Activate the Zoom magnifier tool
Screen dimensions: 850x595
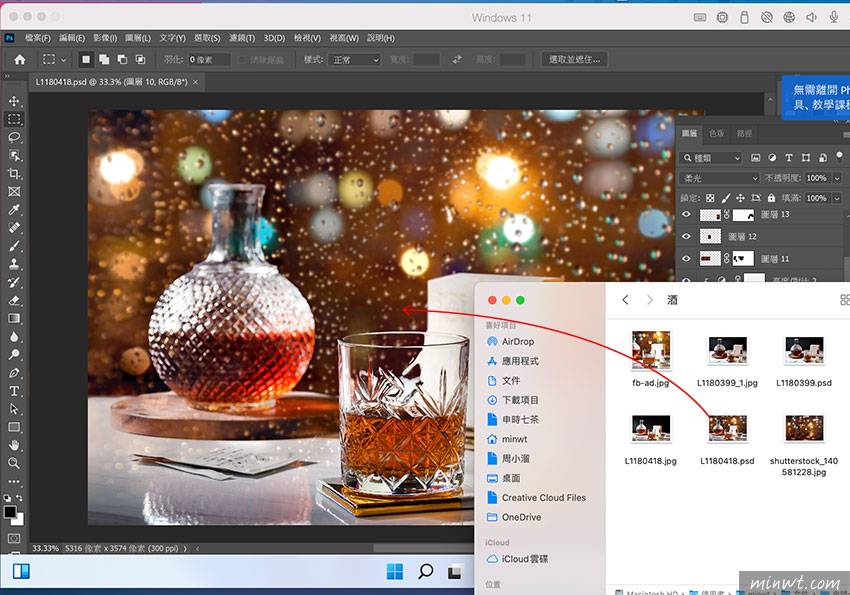14,463
